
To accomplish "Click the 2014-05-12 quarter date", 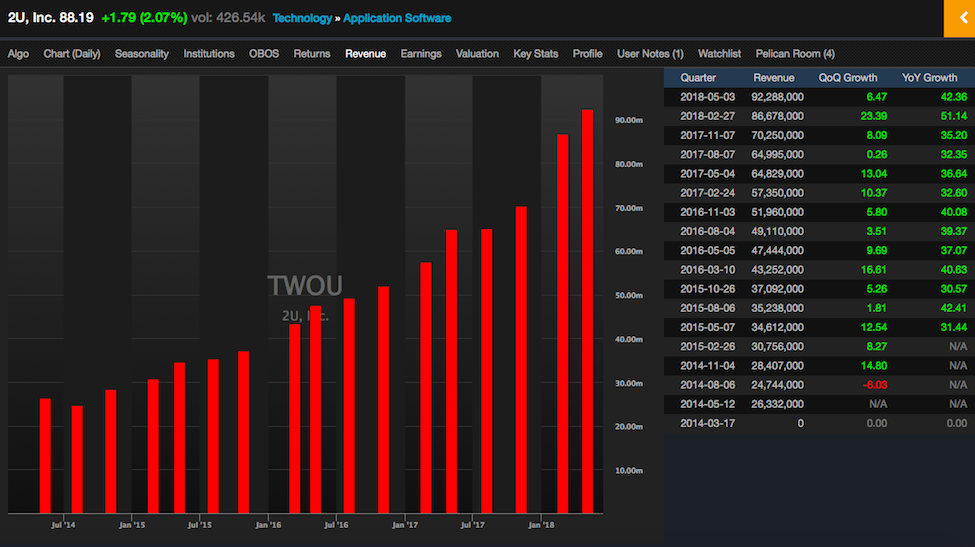I will 707,405.
